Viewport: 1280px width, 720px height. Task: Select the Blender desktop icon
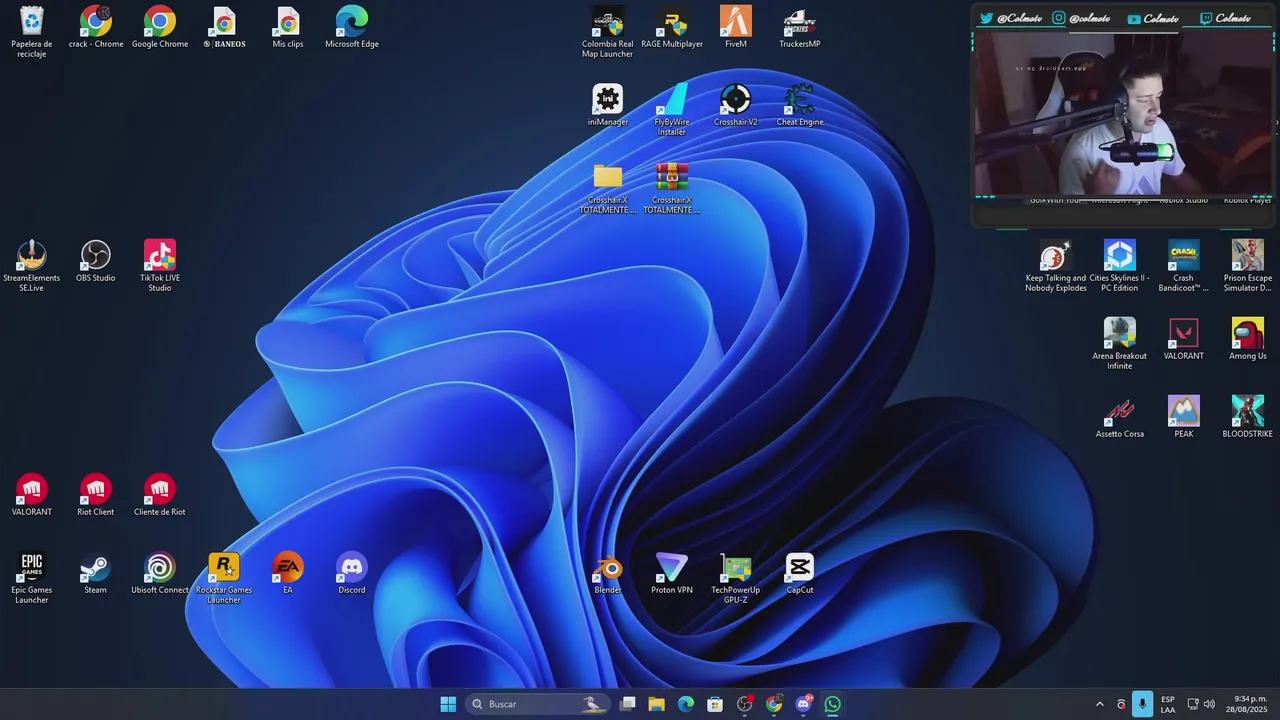[x=608, y=573]
